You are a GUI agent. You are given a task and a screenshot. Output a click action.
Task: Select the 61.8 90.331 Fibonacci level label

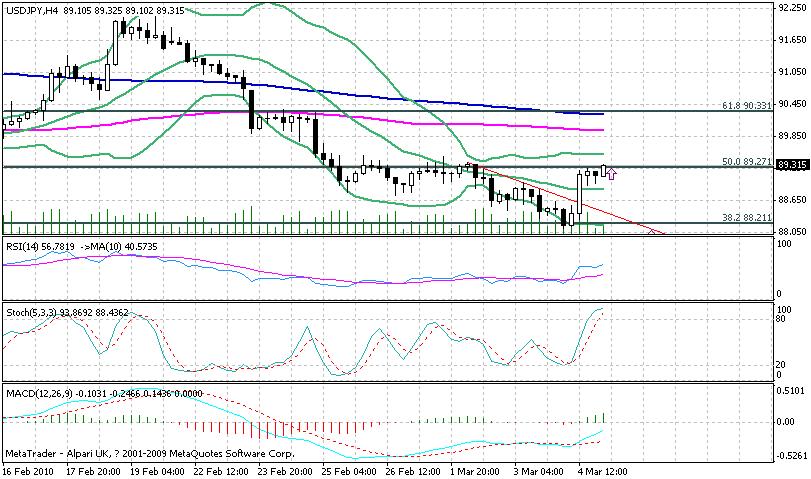pos(747,106)
